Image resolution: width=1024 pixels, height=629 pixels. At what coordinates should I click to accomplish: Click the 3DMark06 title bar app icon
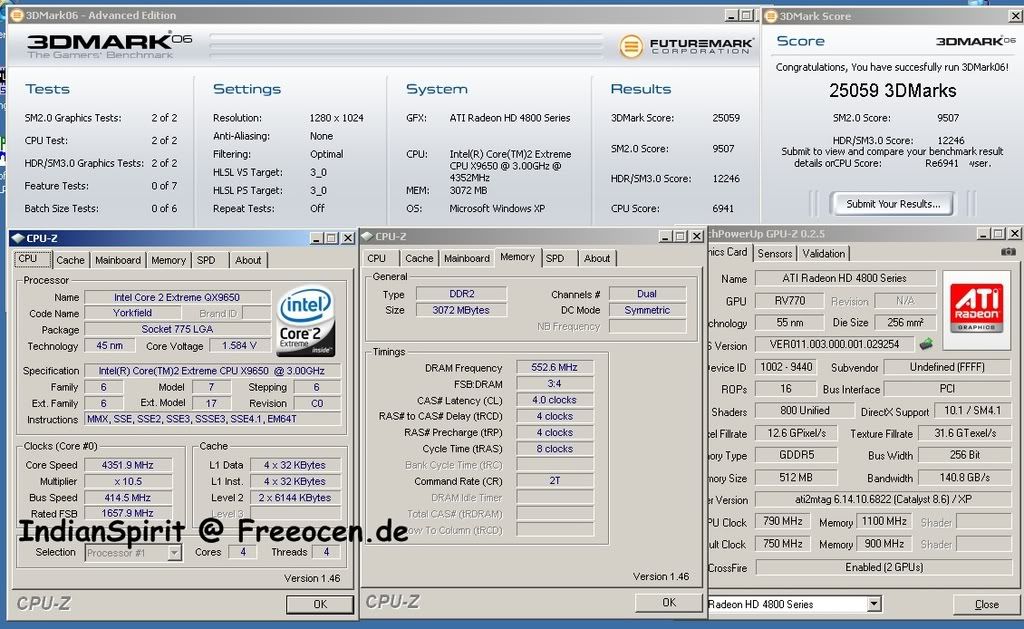(x=16, y=15)
